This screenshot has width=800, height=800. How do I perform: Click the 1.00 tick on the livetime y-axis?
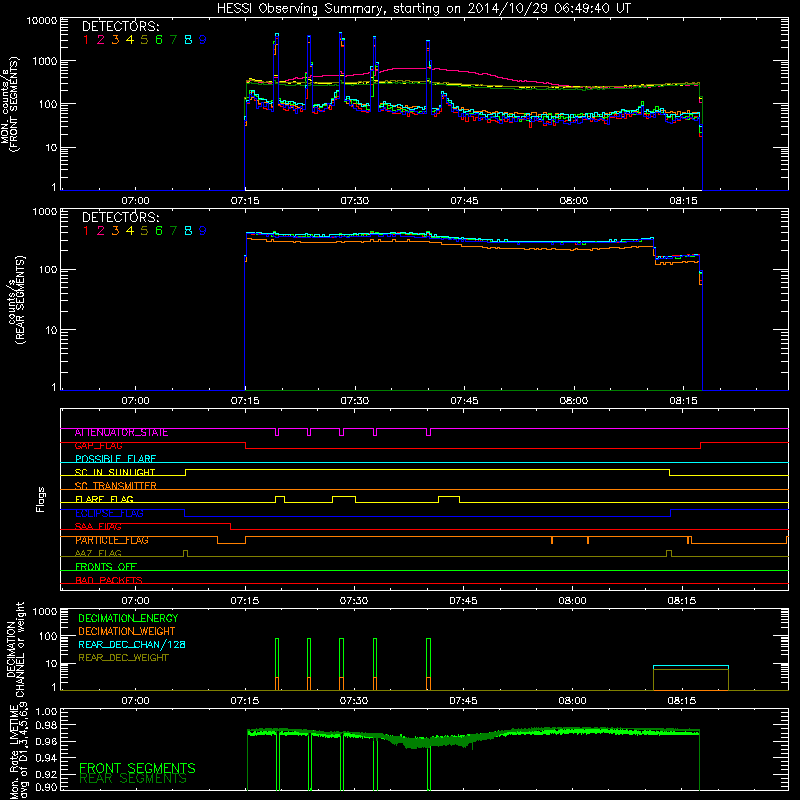pos(46,712)
